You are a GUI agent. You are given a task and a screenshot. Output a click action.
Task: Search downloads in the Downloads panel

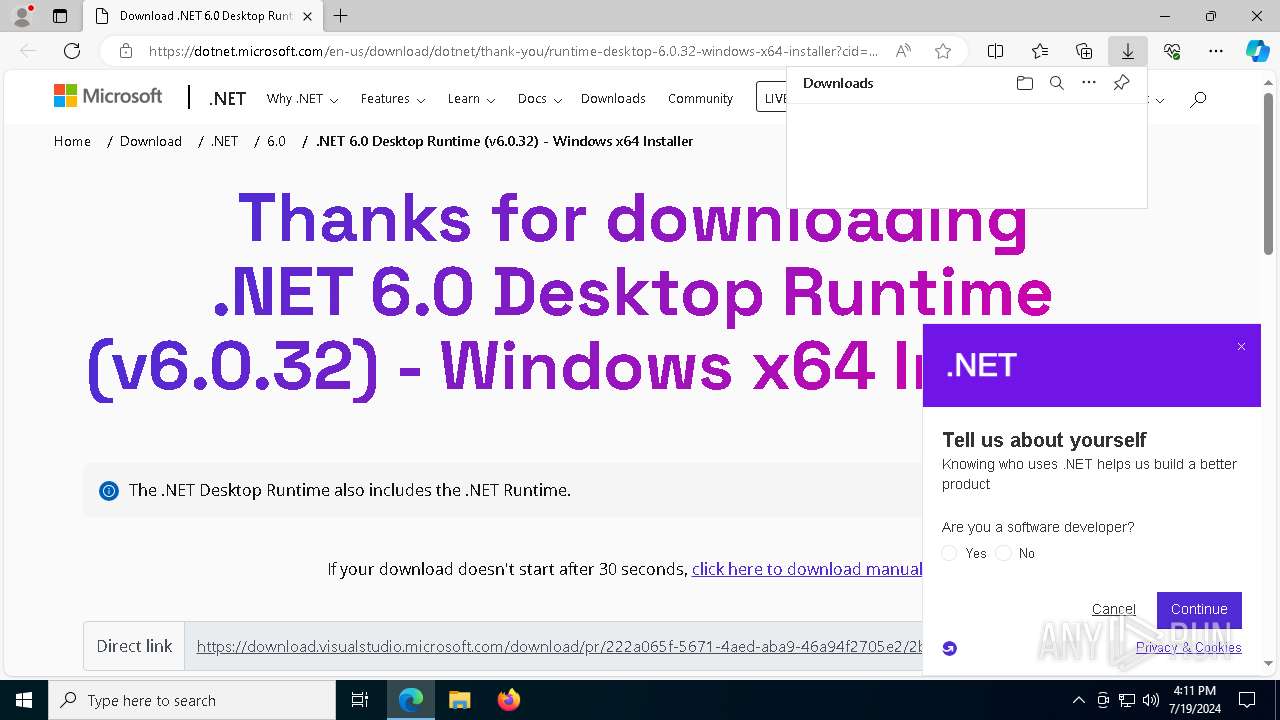tap(1056, 83)
